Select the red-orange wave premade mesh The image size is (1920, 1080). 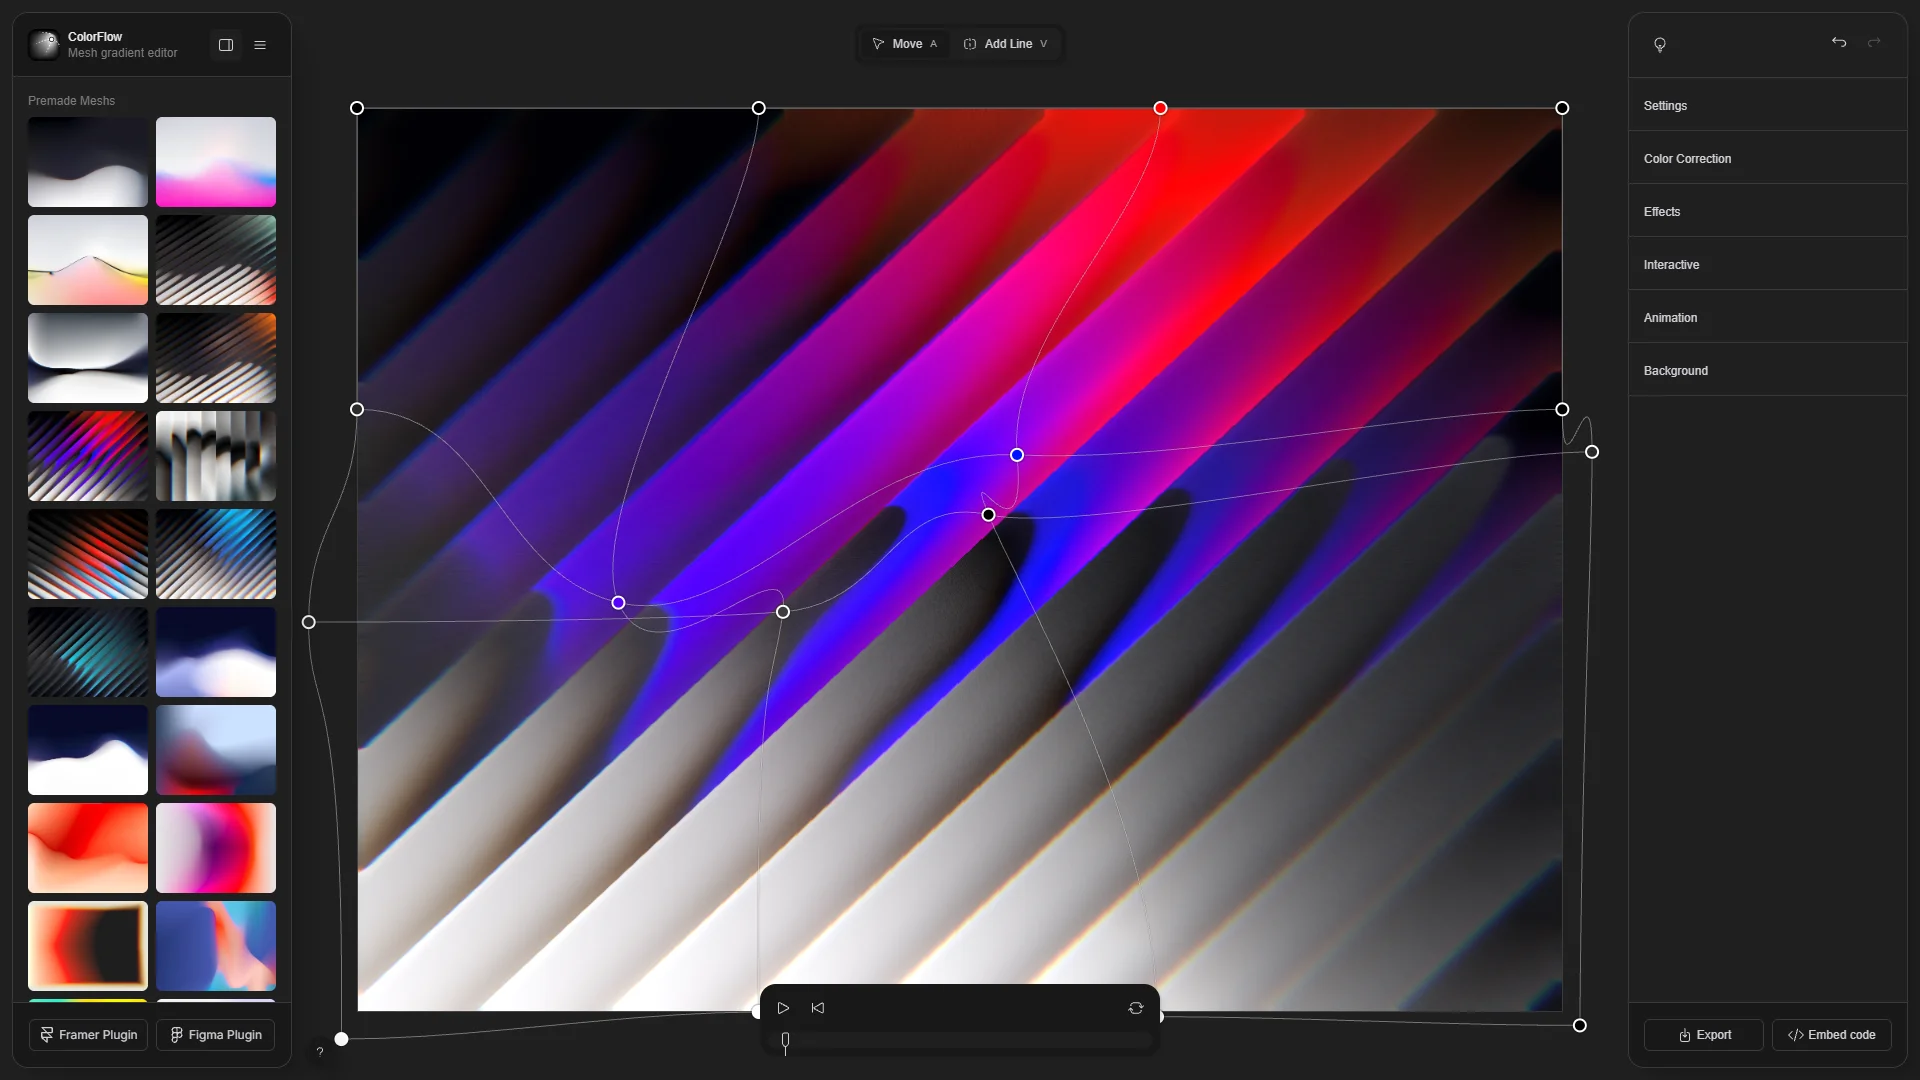tap(88, 848)
